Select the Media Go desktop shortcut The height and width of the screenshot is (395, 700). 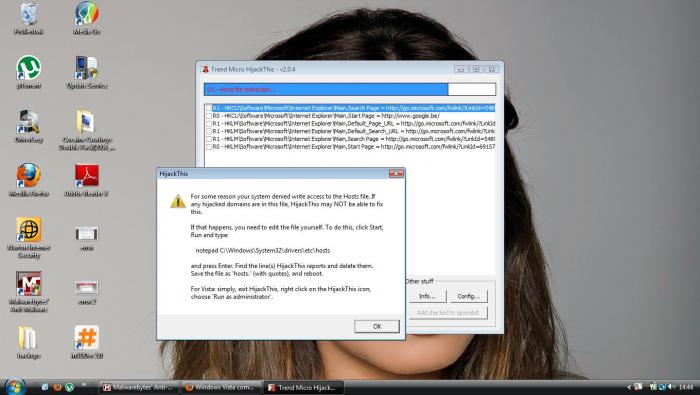87,19
